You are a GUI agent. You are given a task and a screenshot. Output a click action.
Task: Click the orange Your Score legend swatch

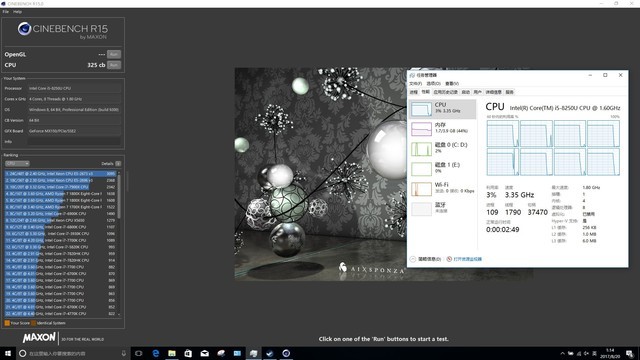tap(7, 323)
